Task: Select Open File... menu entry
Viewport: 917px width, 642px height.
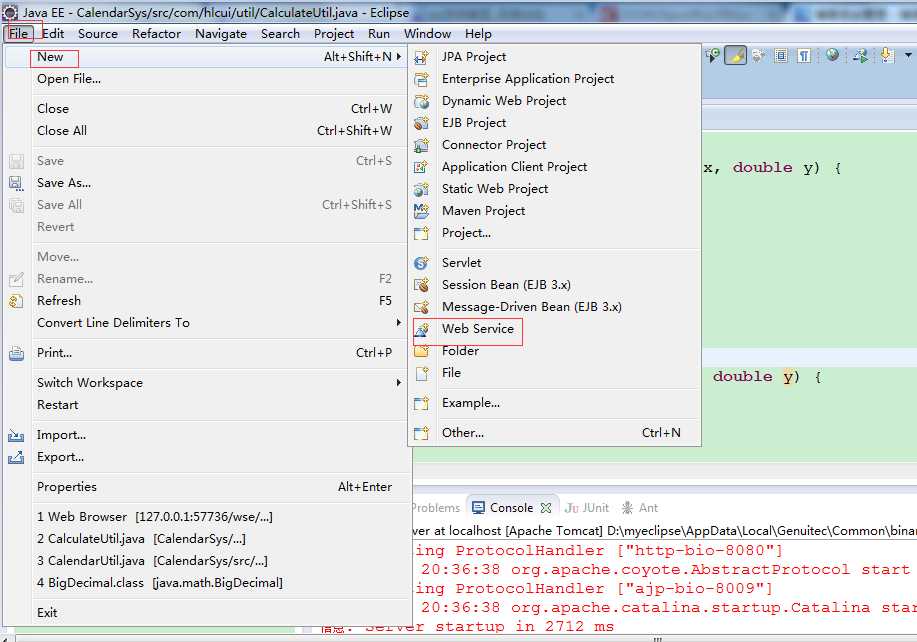Action: (x=208, y=79)
